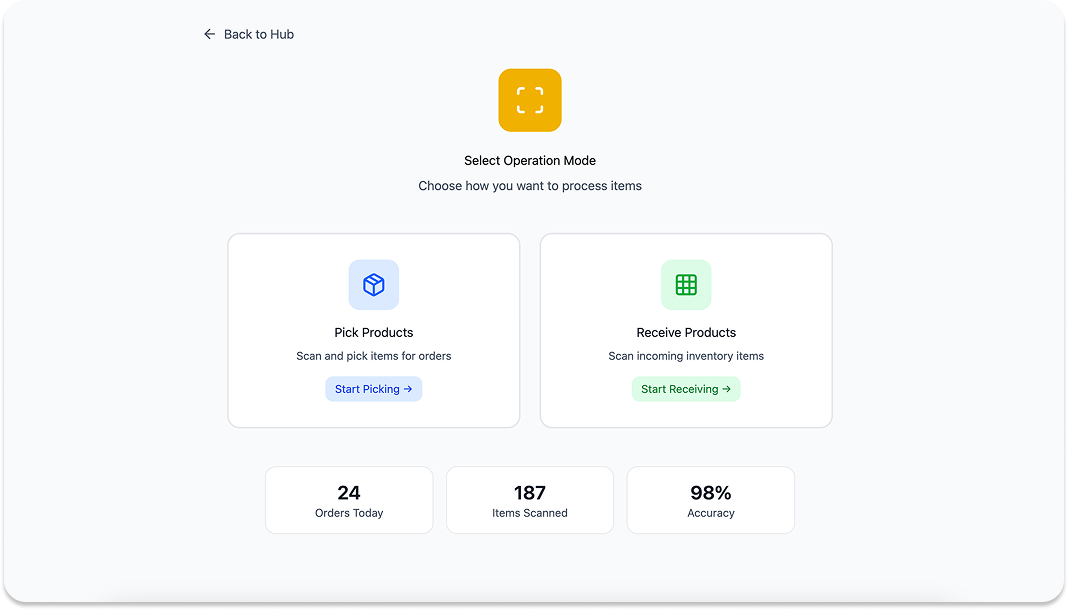Click the yellow scanner frame icon
This screenshot has width=1068, height=610.
[530, 100]
